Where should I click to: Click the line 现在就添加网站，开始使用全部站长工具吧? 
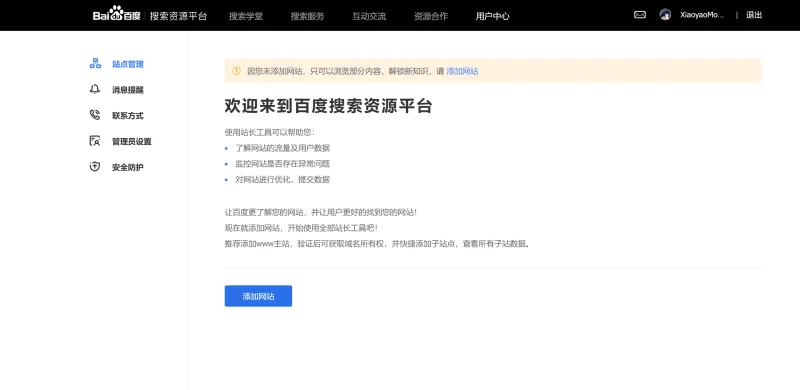point(301,228)
